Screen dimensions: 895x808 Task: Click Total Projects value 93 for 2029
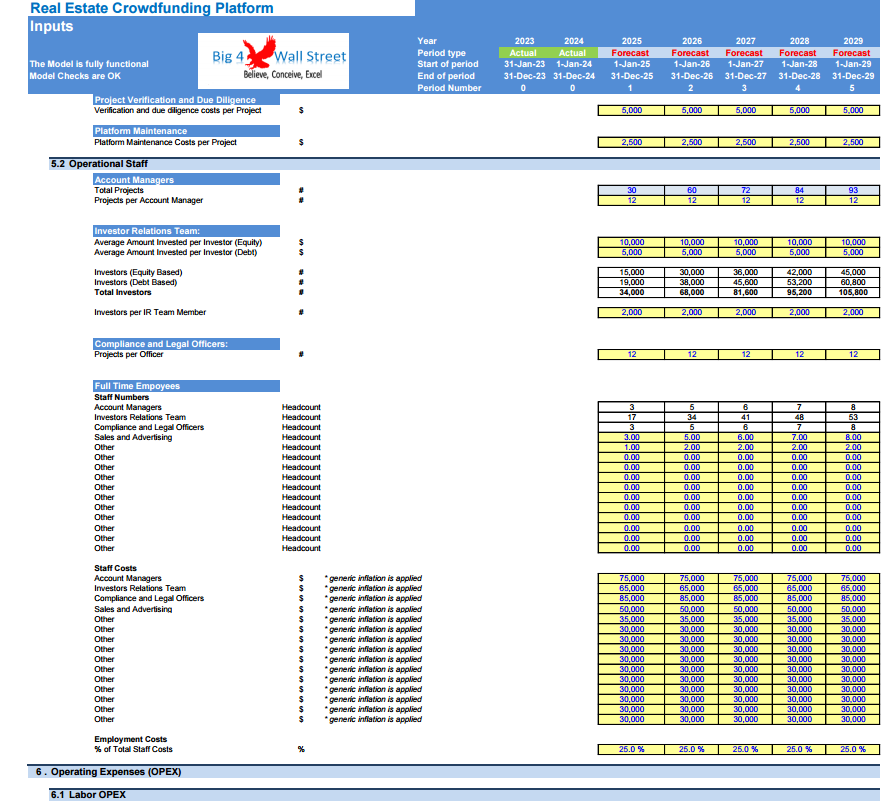pyautogui.click(x=853, y=191)
